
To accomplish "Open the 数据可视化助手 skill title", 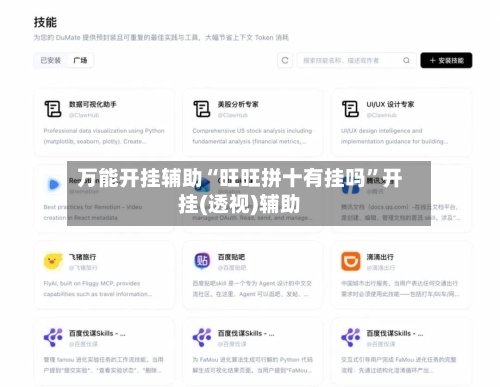I will 93,104.
